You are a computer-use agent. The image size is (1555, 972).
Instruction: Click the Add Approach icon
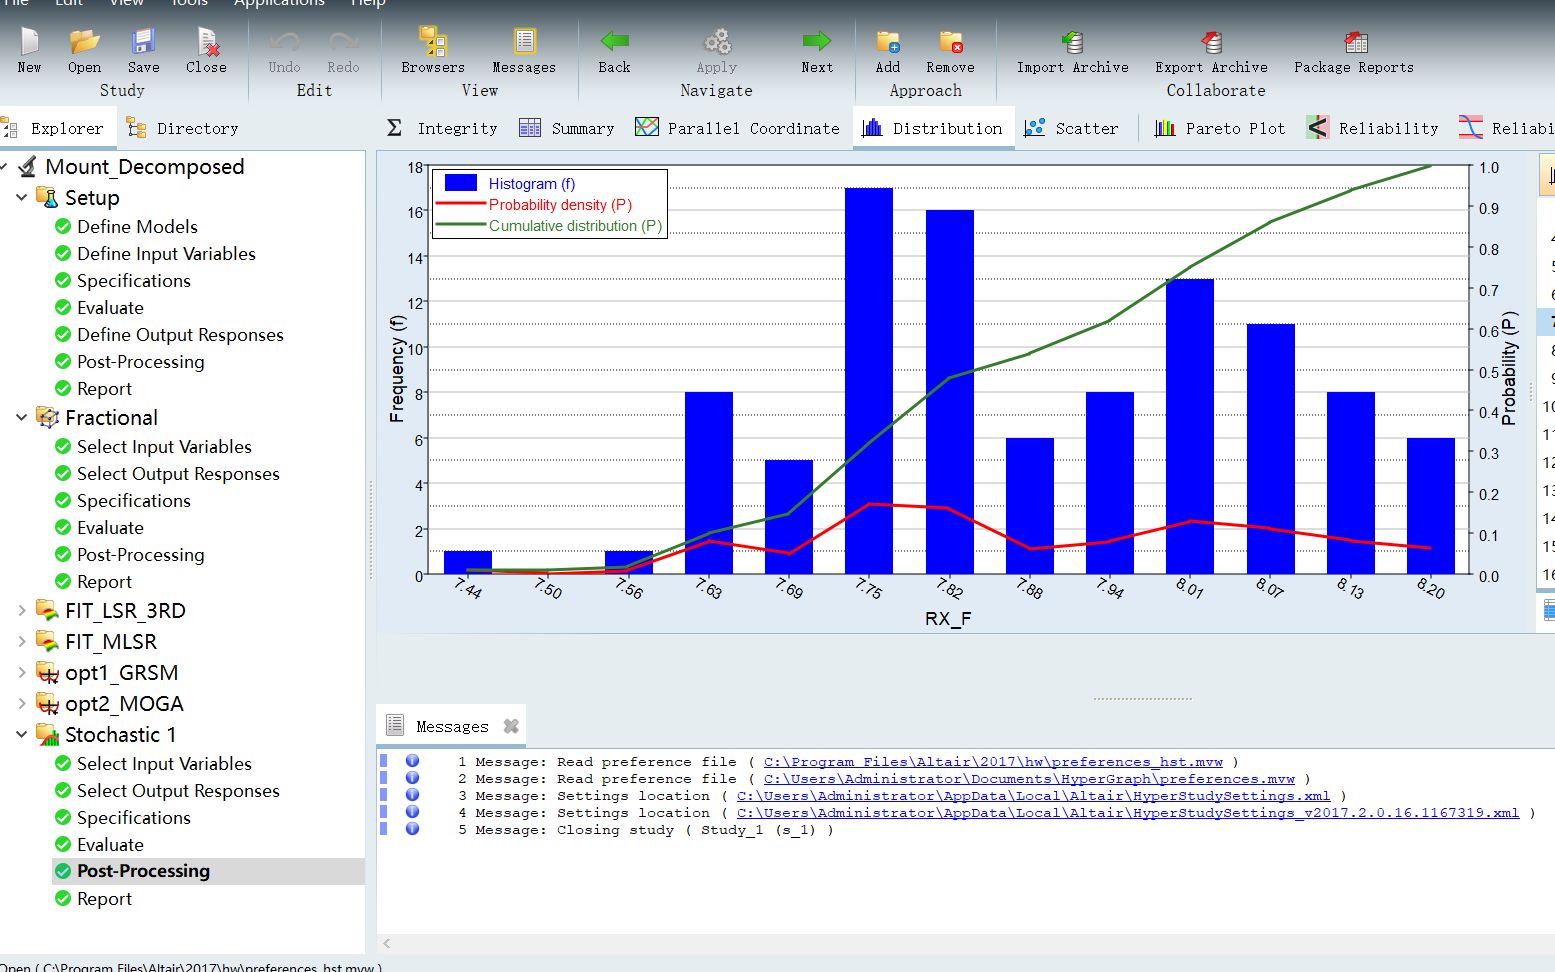click(888, 43)
